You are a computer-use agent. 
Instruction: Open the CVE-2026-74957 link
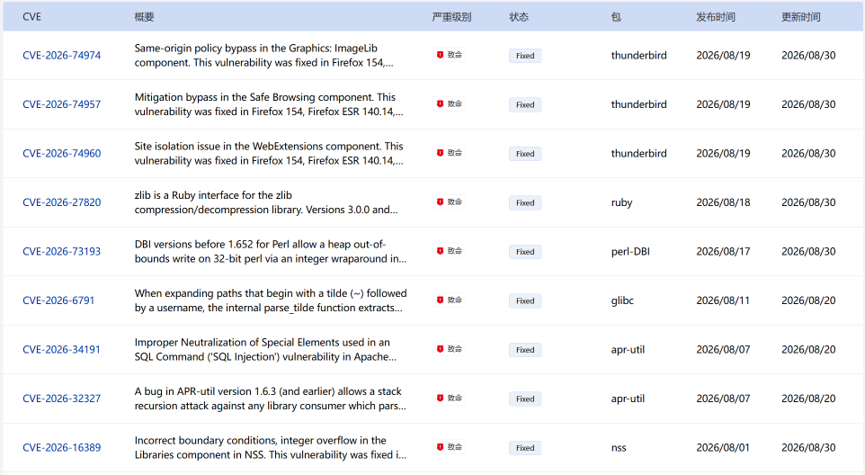[61, 104]
